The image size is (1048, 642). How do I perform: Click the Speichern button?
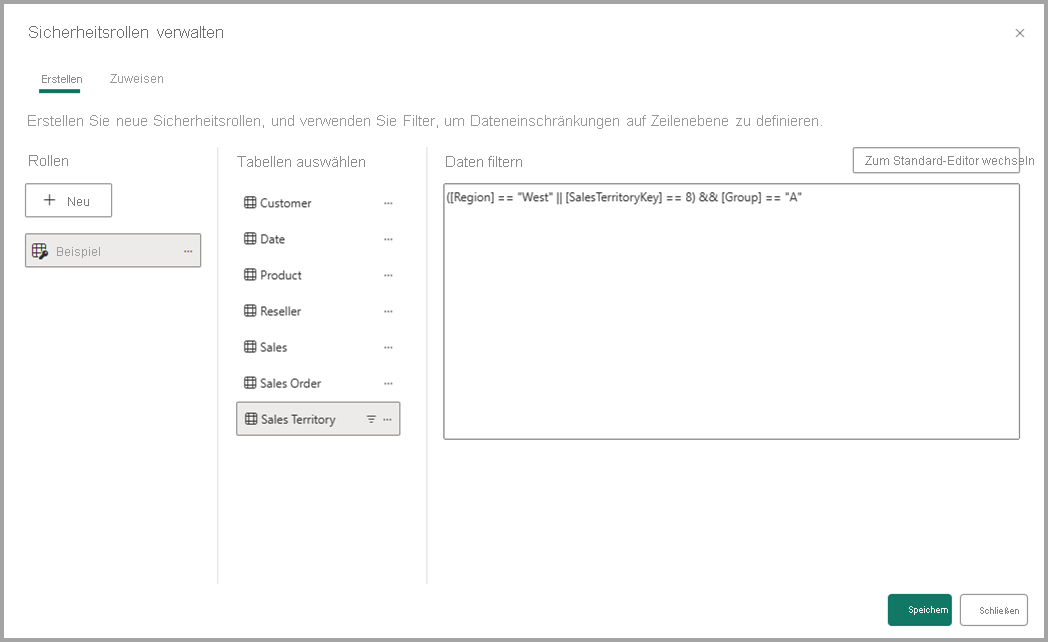(x=920, y=610)
